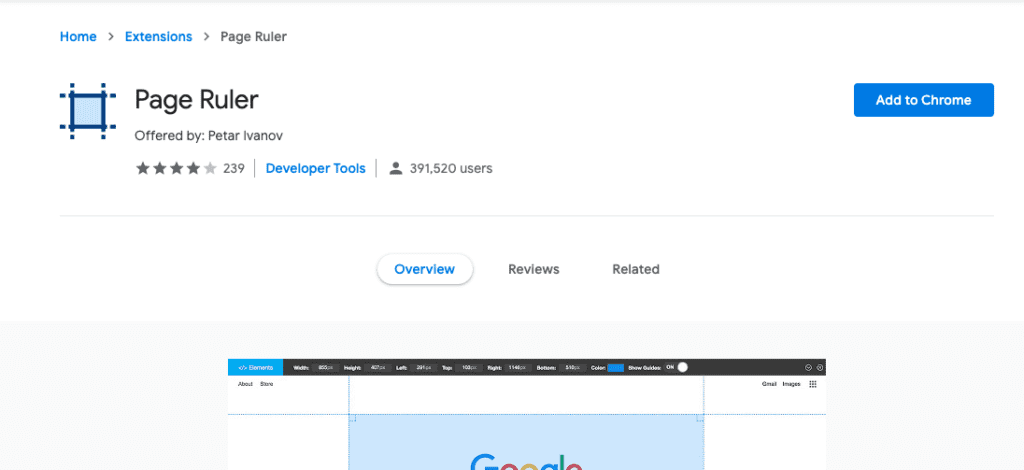Select the Overview tab

tap(424, 269)
